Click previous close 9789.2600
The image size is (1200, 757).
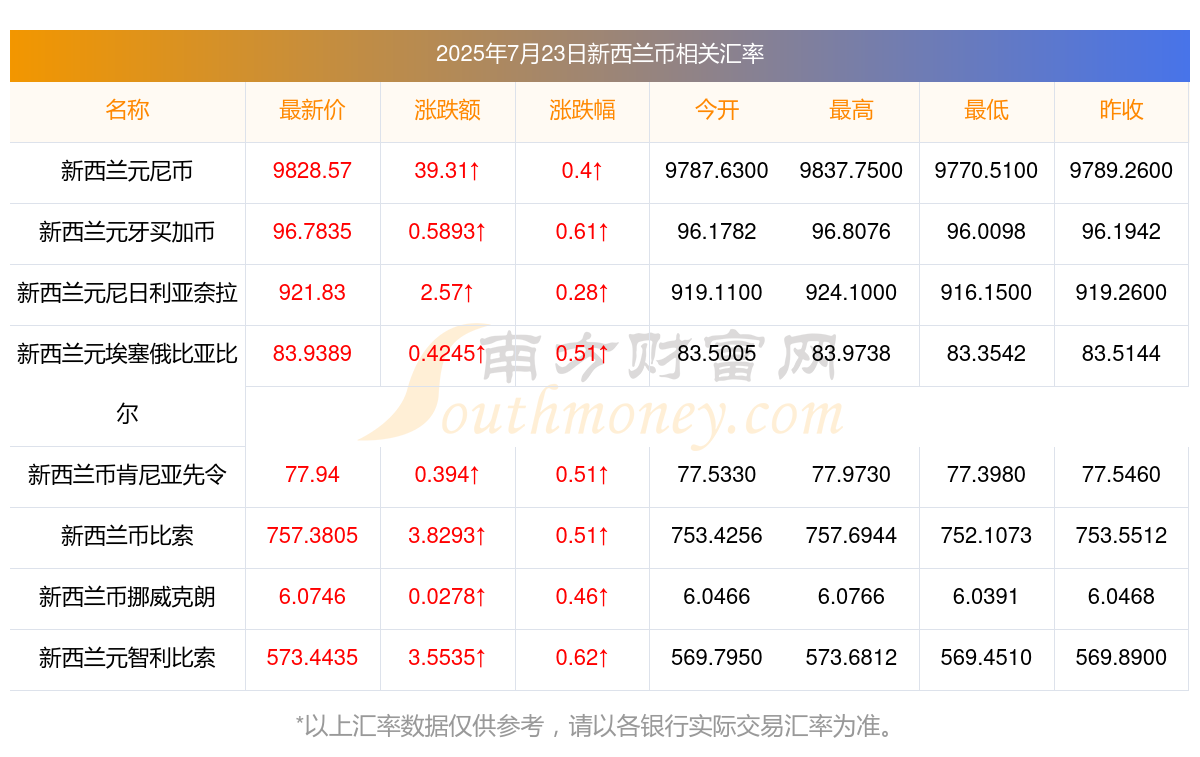1121,171
